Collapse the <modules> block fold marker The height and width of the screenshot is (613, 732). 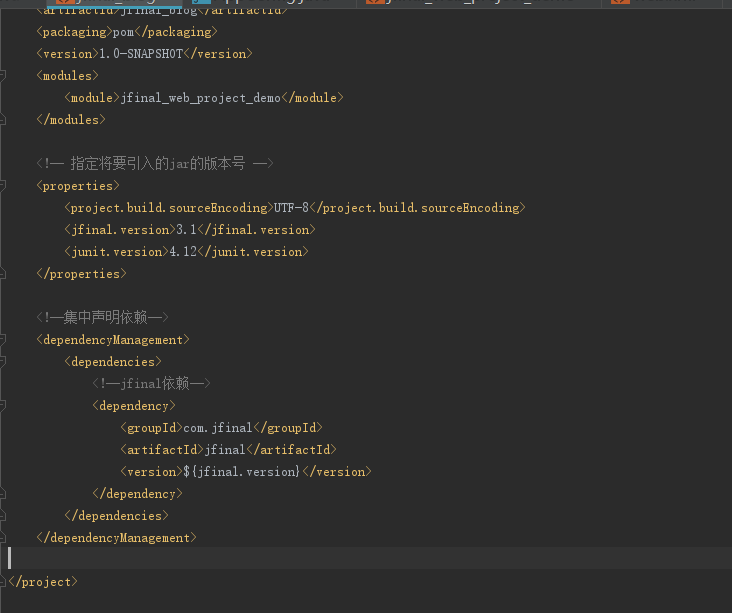pyautogui.click(x=2, y=75)
